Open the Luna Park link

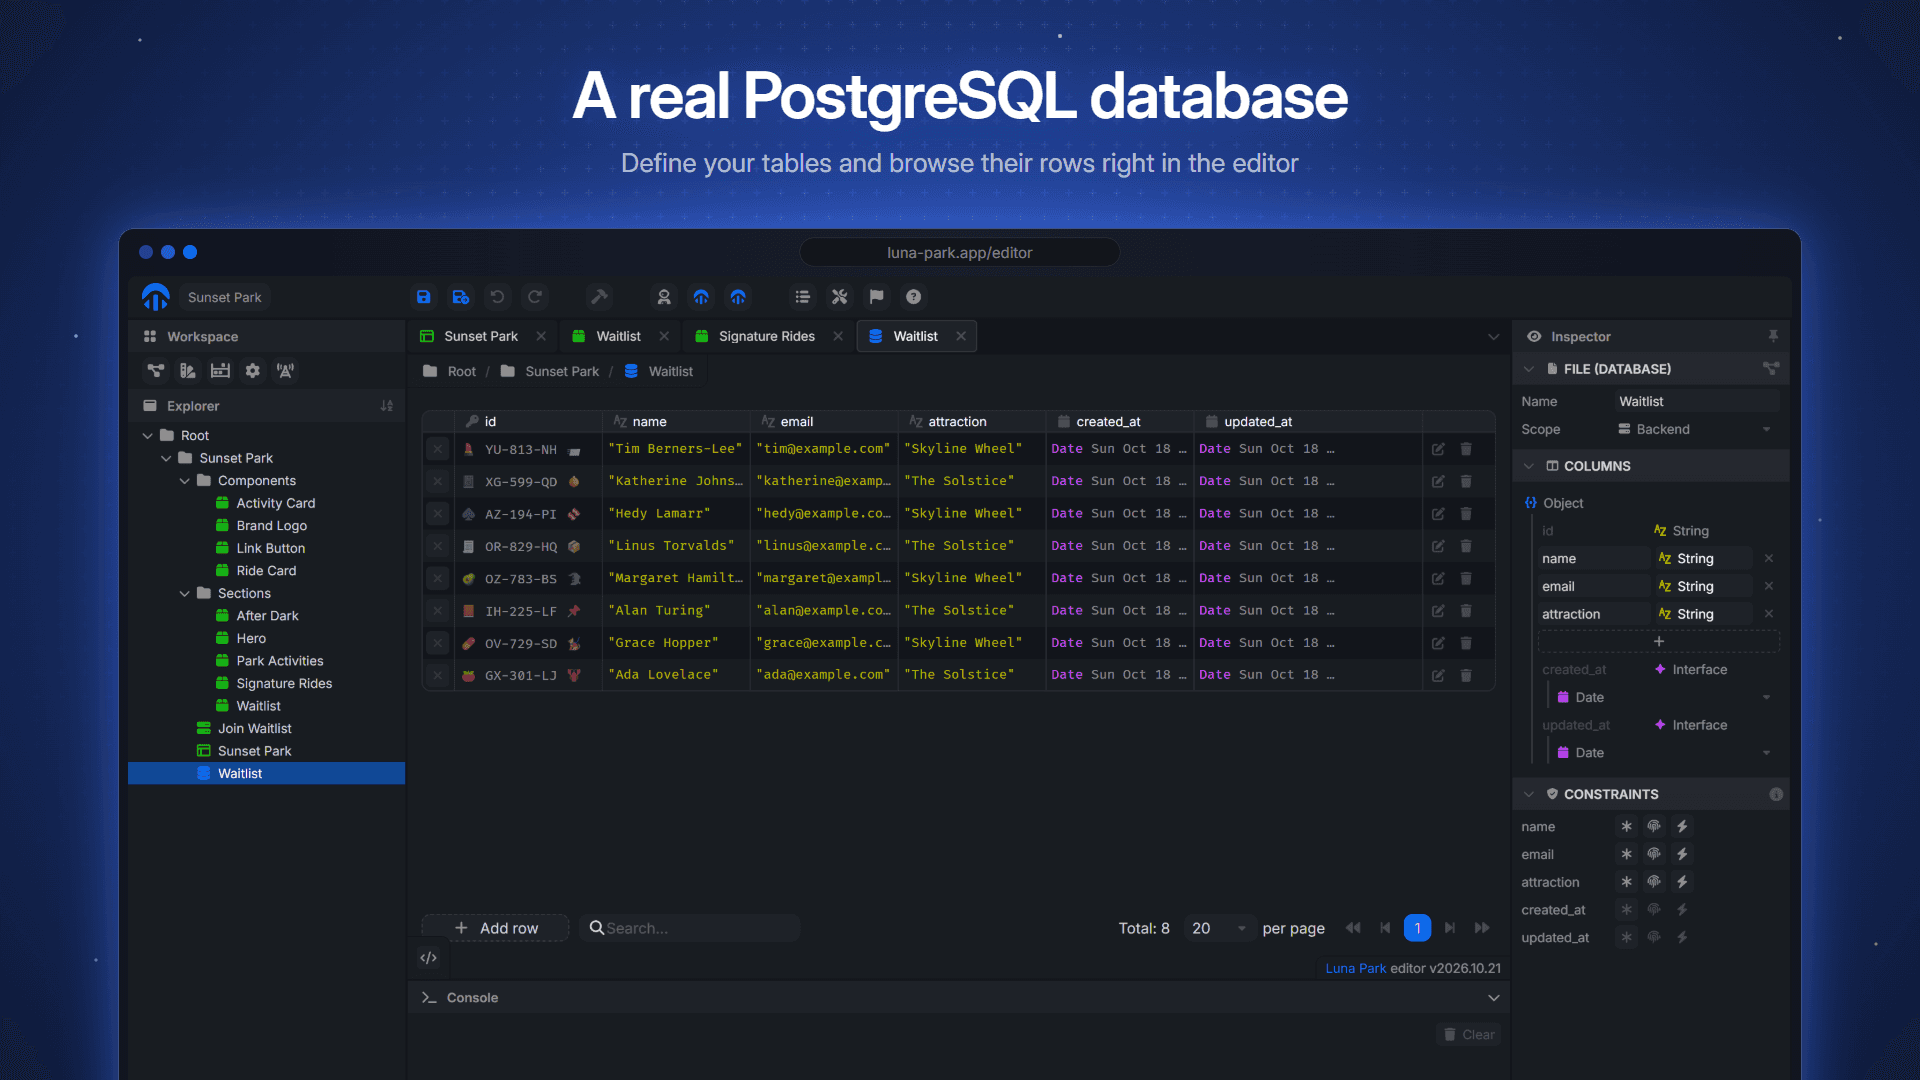(1355, 968)
